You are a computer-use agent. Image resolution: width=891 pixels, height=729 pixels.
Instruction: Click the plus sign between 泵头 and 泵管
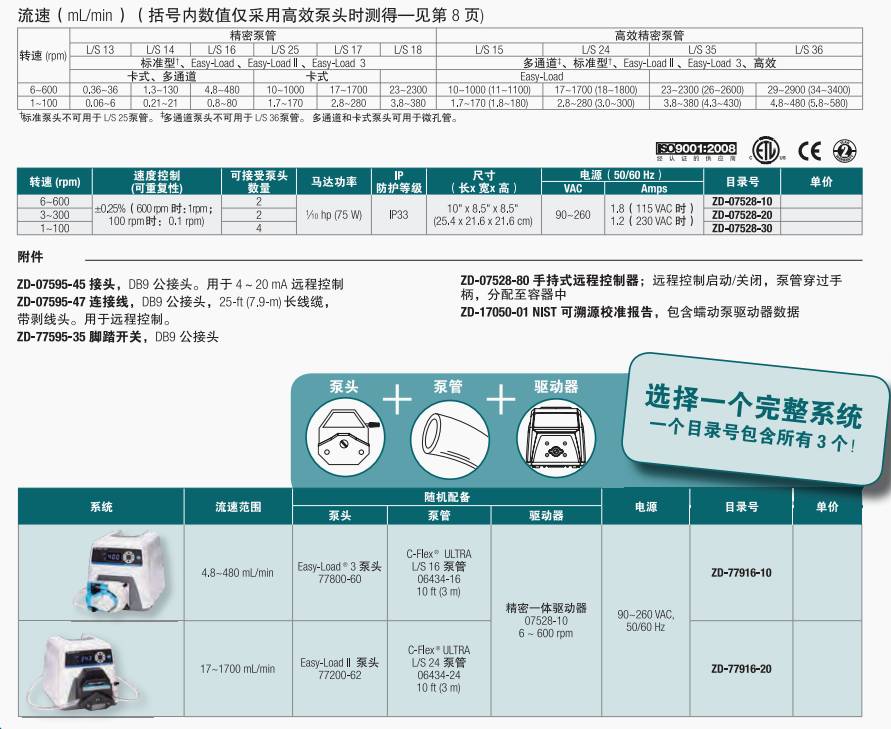pyautogui.click(x=395, y=401)
